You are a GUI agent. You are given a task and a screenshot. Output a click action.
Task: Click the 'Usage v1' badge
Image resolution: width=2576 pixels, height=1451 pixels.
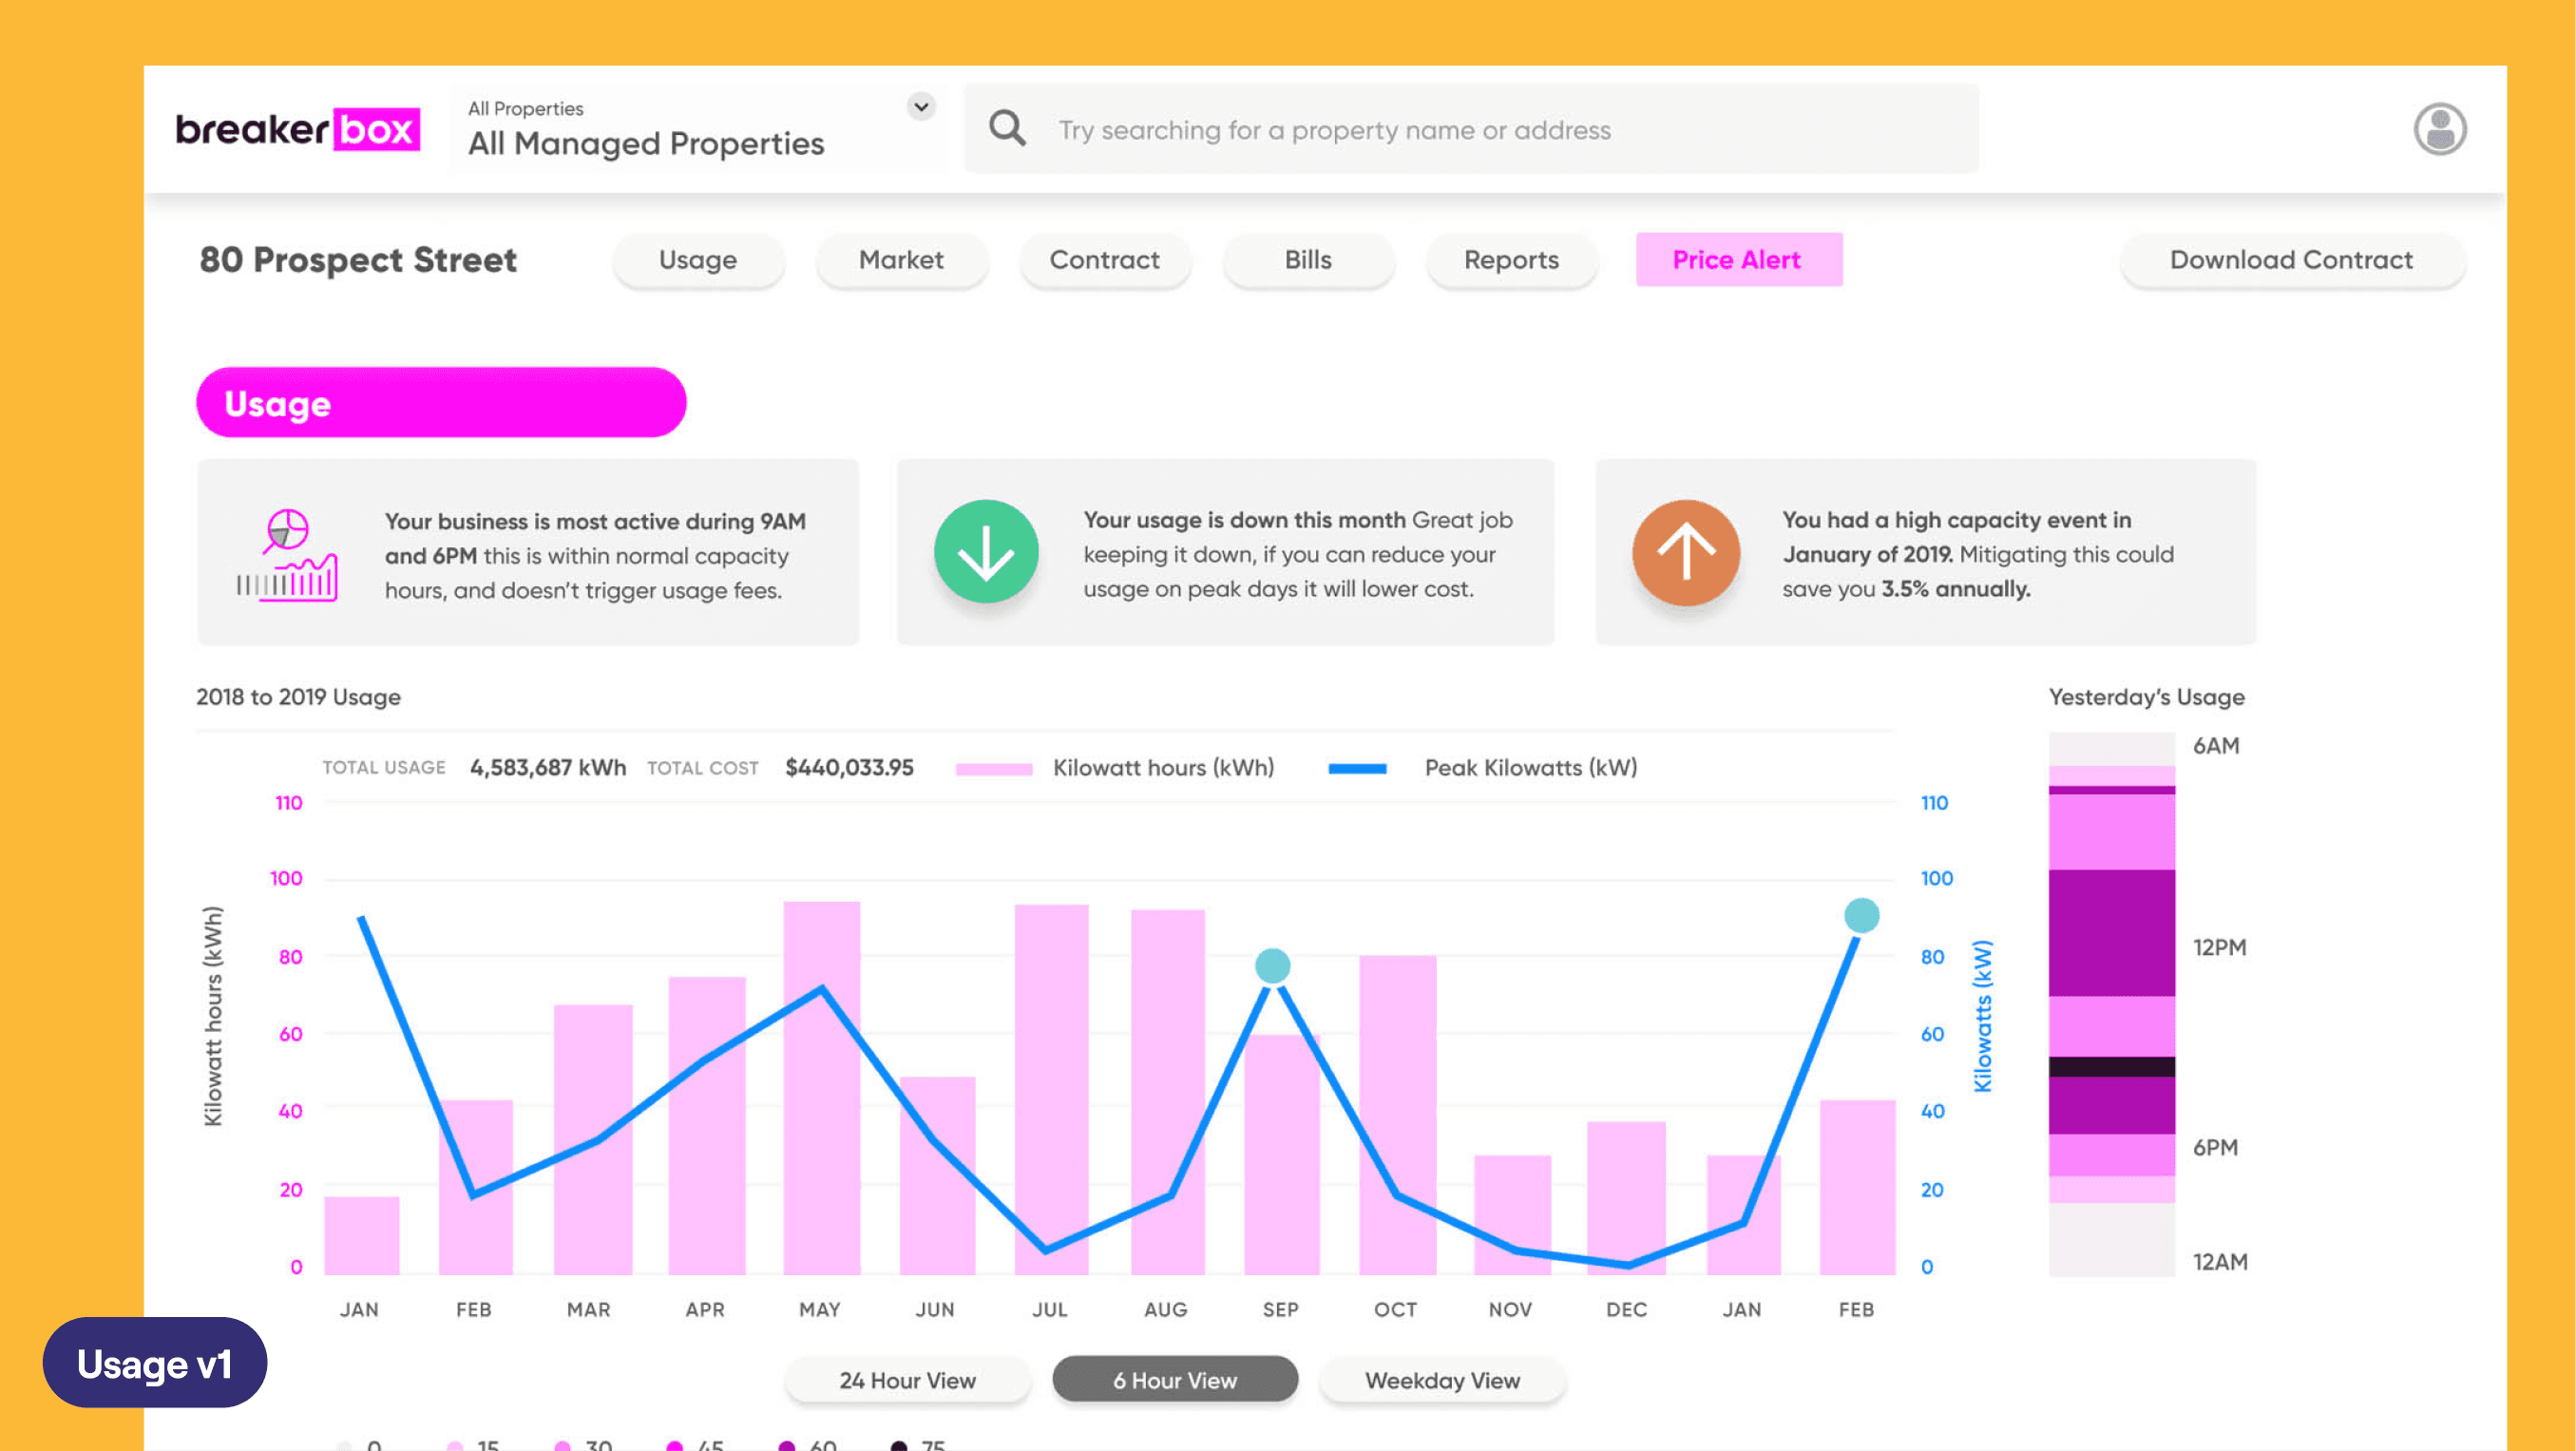click(x=155, y=1363)
